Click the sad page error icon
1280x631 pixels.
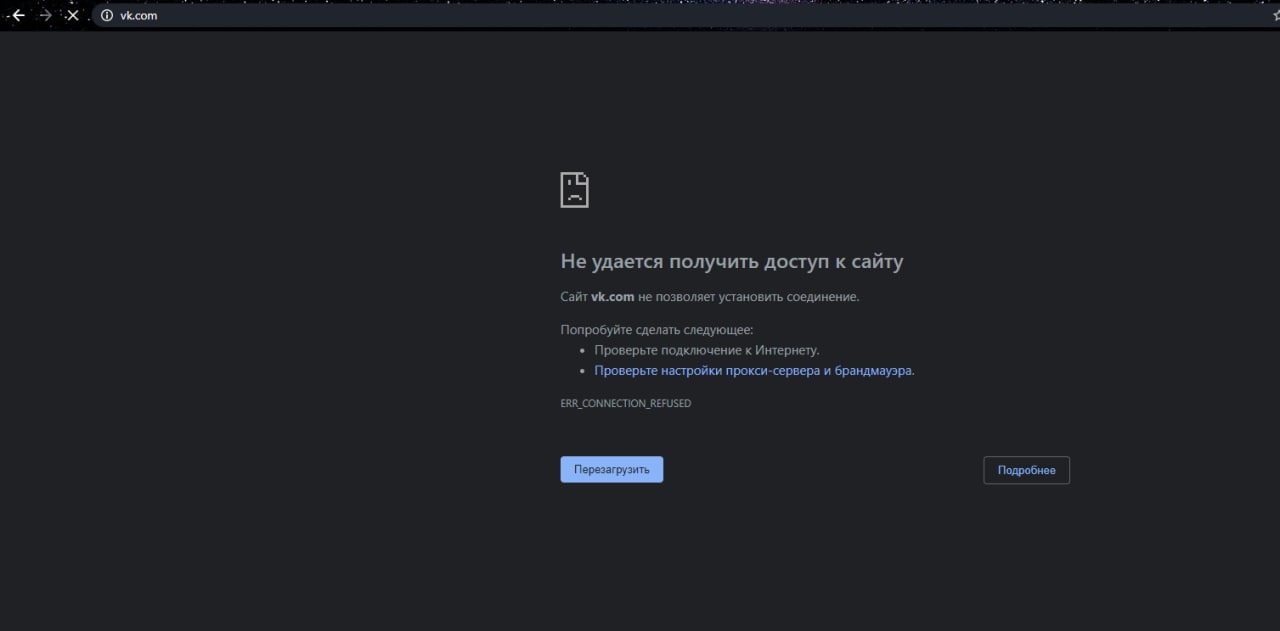click(575, 190)
